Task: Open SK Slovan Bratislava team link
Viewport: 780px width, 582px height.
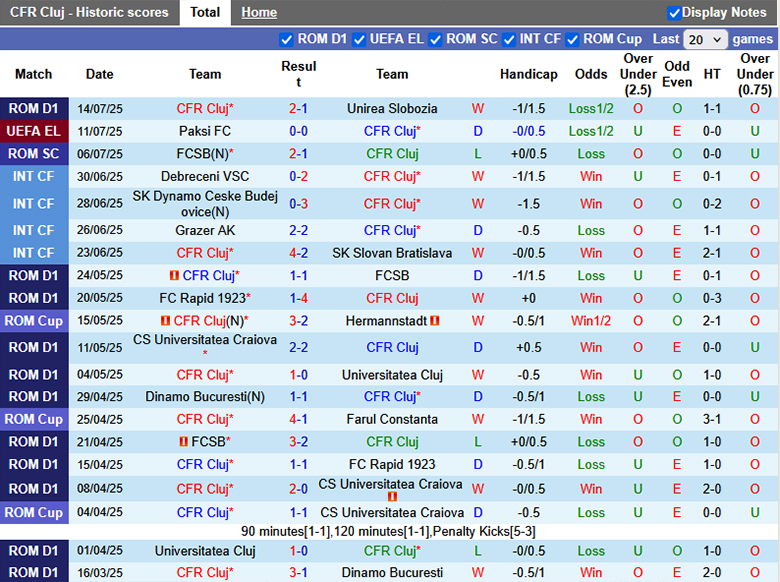Action: pos(392,253)
